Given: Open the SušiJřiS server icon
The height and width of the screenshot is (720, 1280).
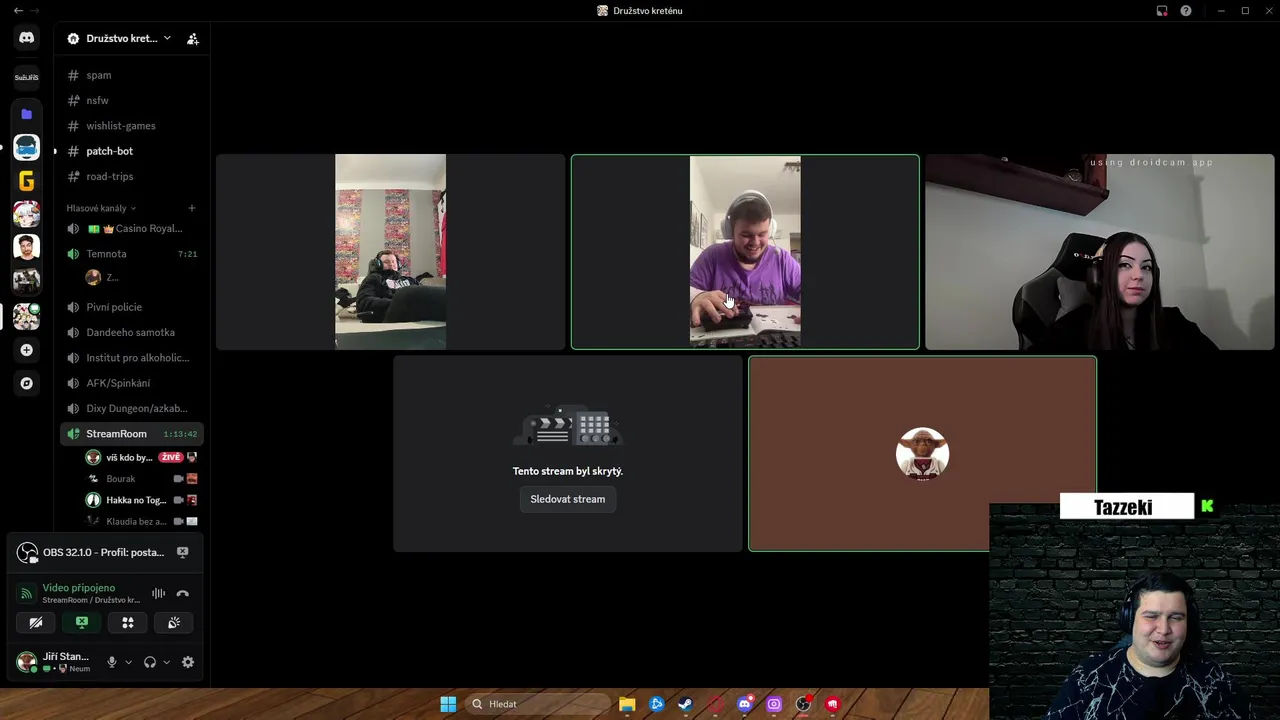Looking at the screenshot, I should (27, 77).
